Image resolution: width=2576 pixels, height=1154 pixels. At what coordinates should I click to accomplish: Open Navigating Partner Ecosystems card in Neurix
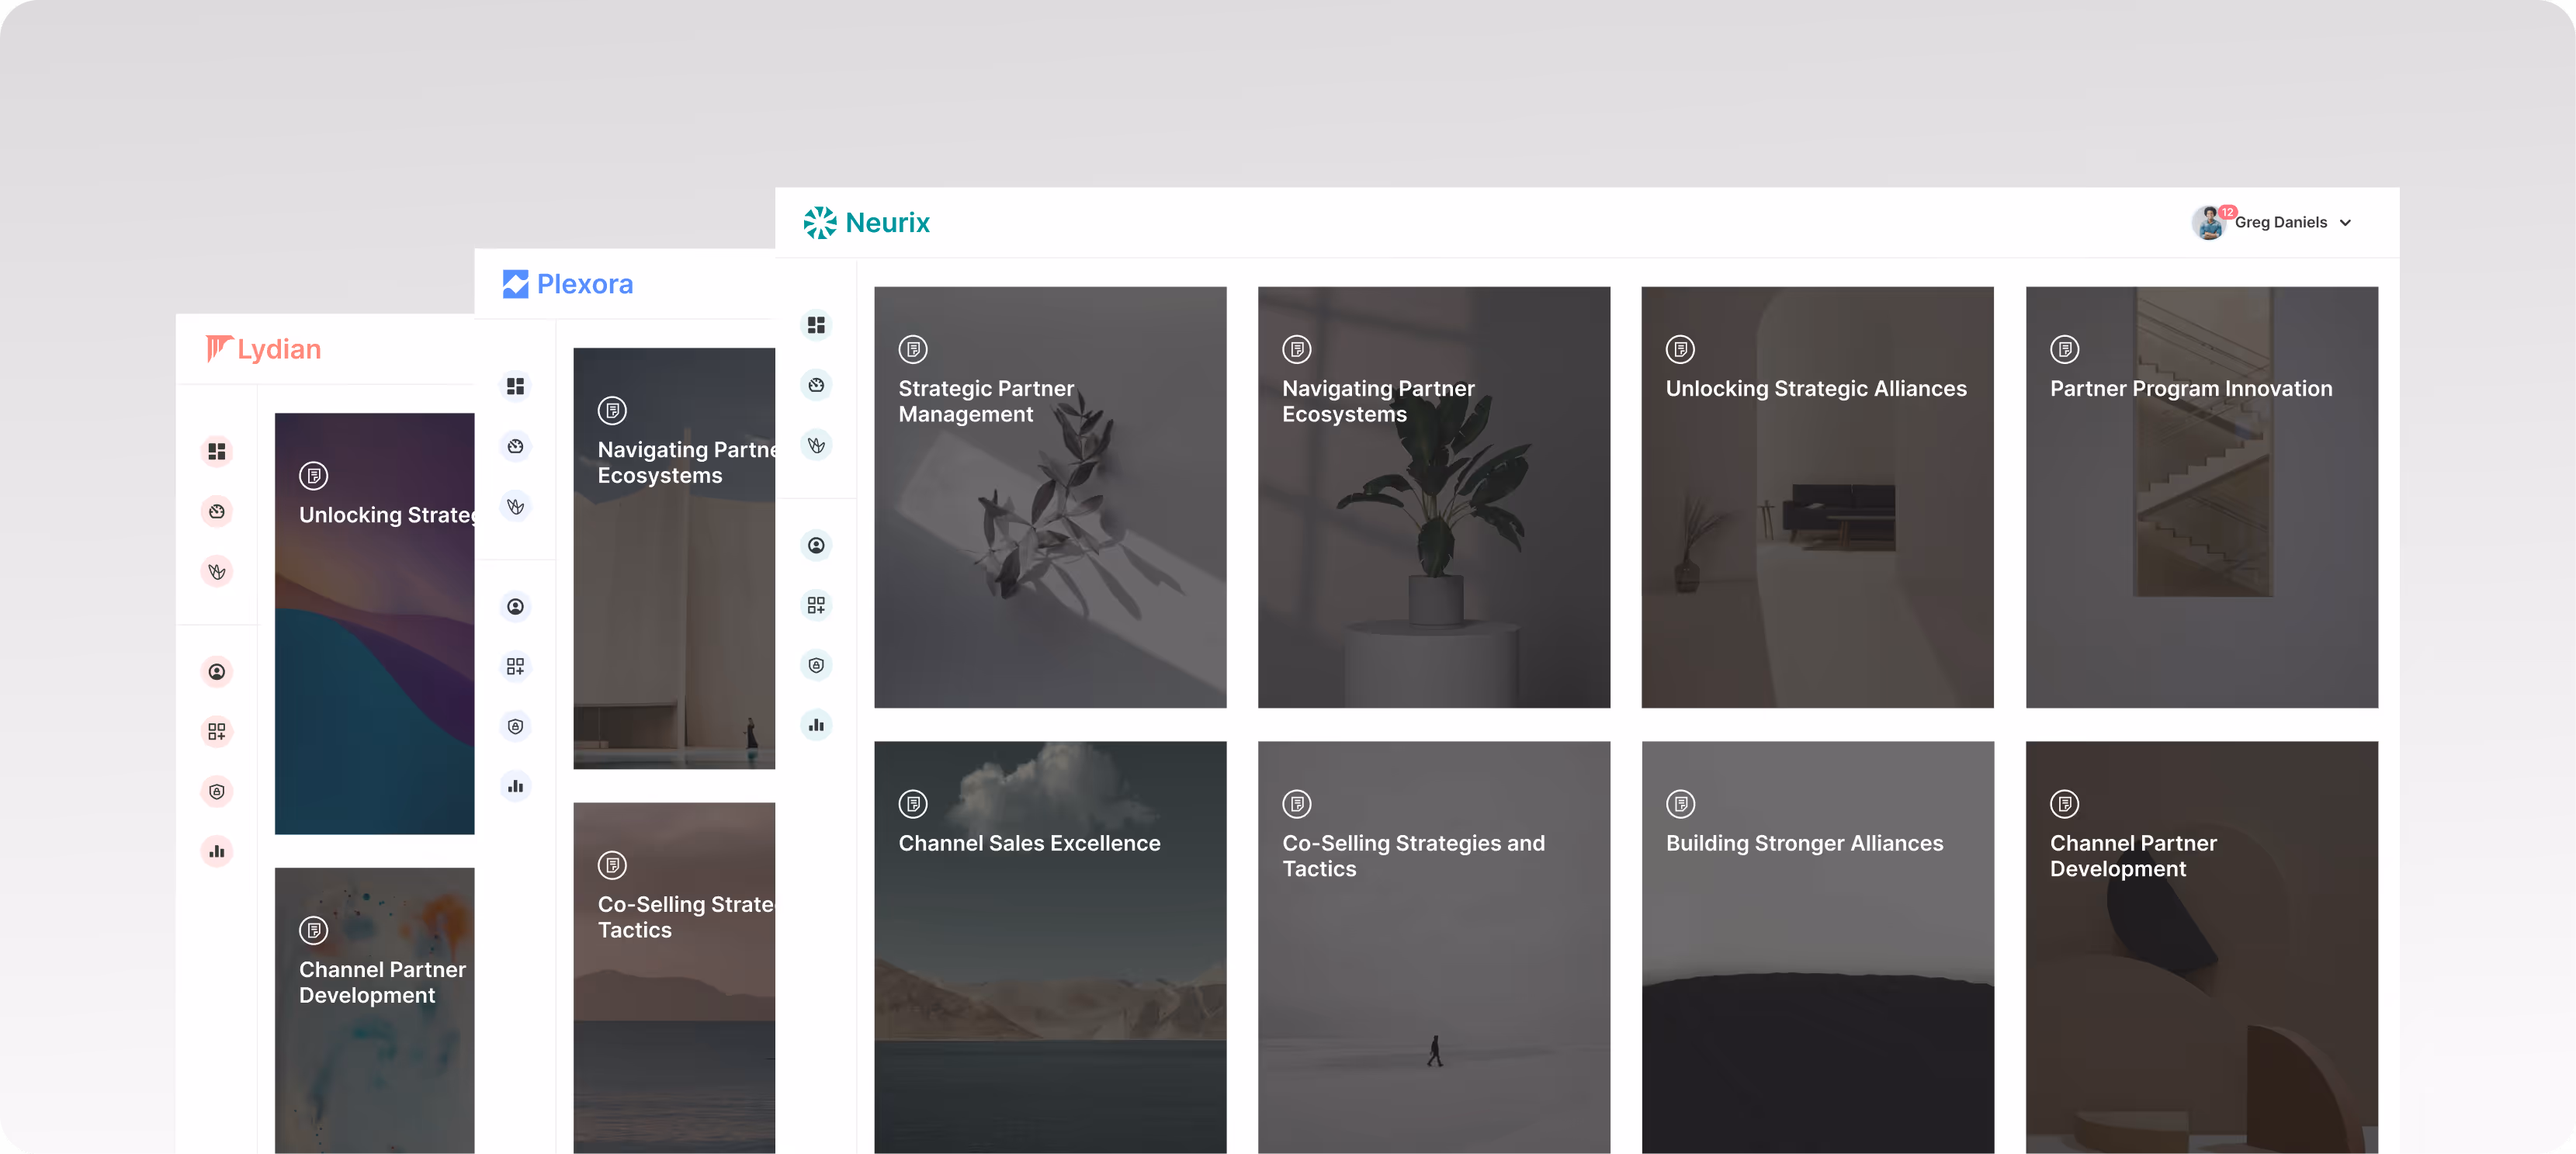(1434, 497)
